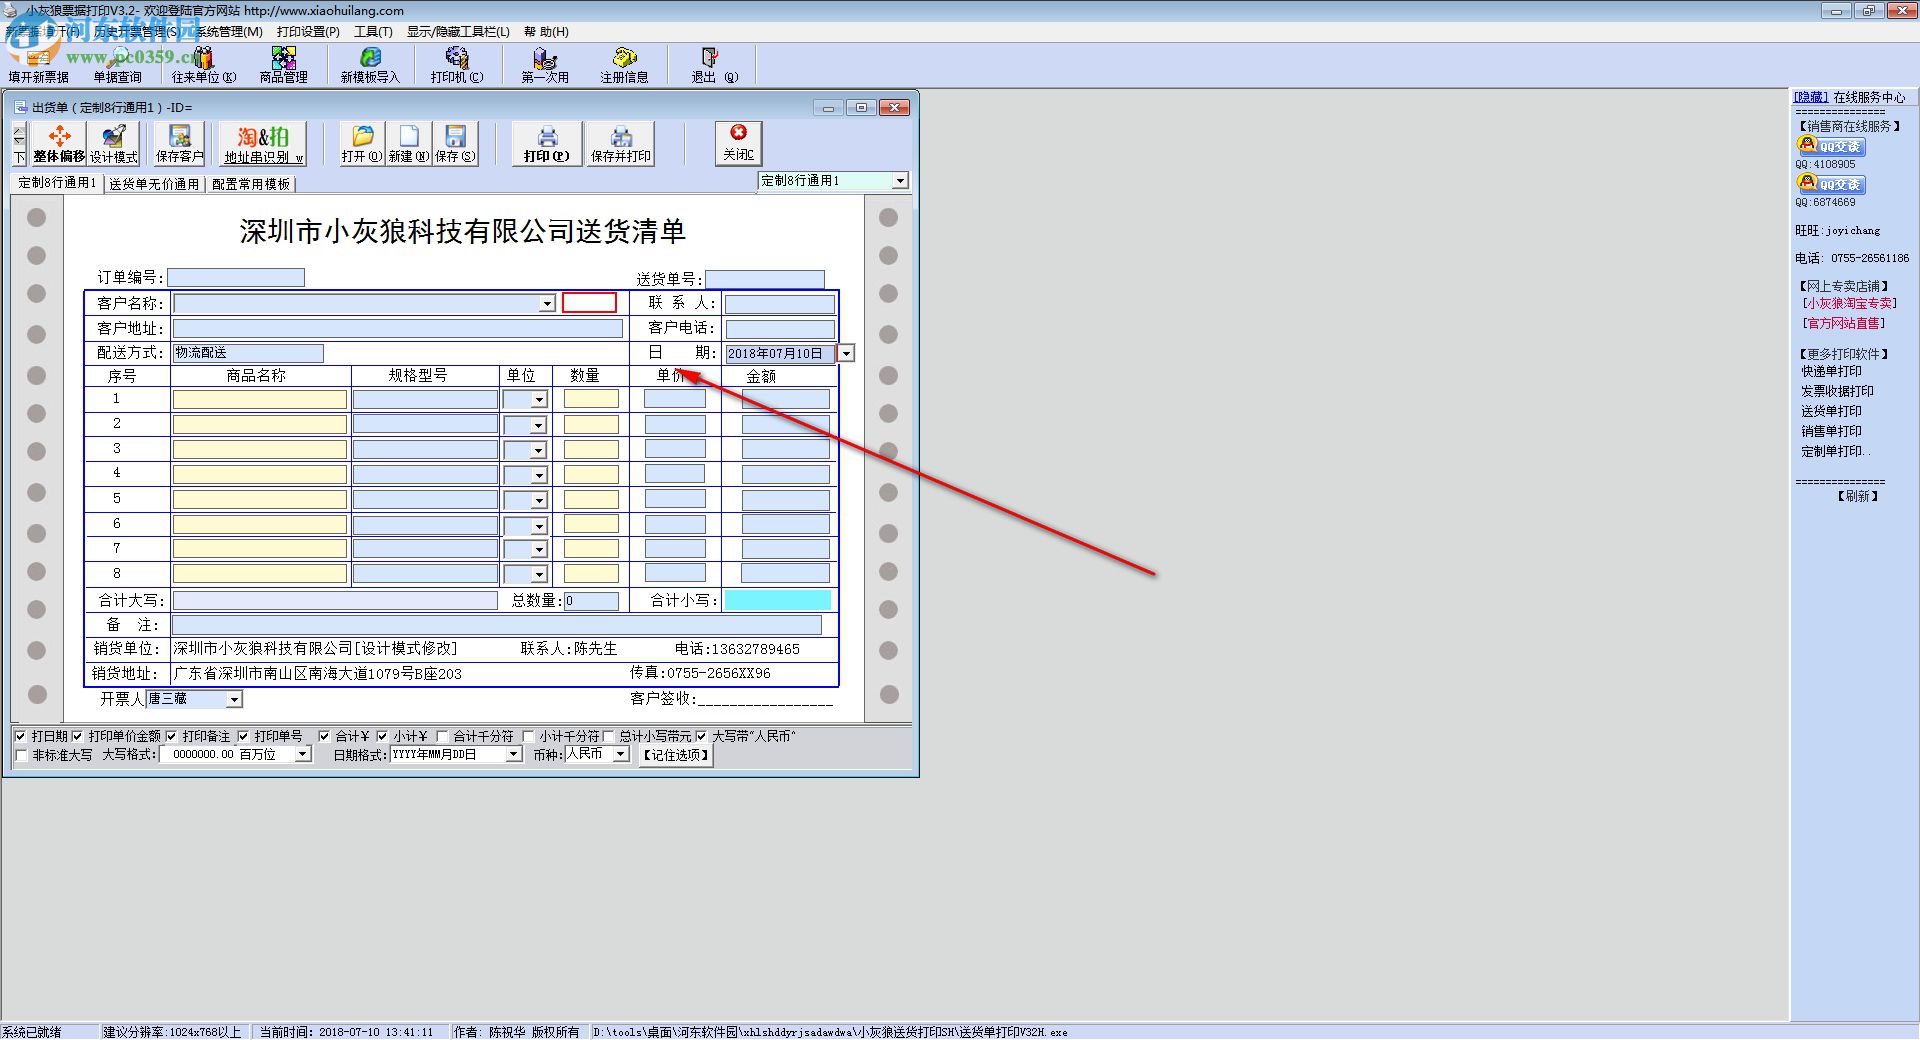Enable 非标准大写 checkbox
The image size is (1920, 1040).
22,756
